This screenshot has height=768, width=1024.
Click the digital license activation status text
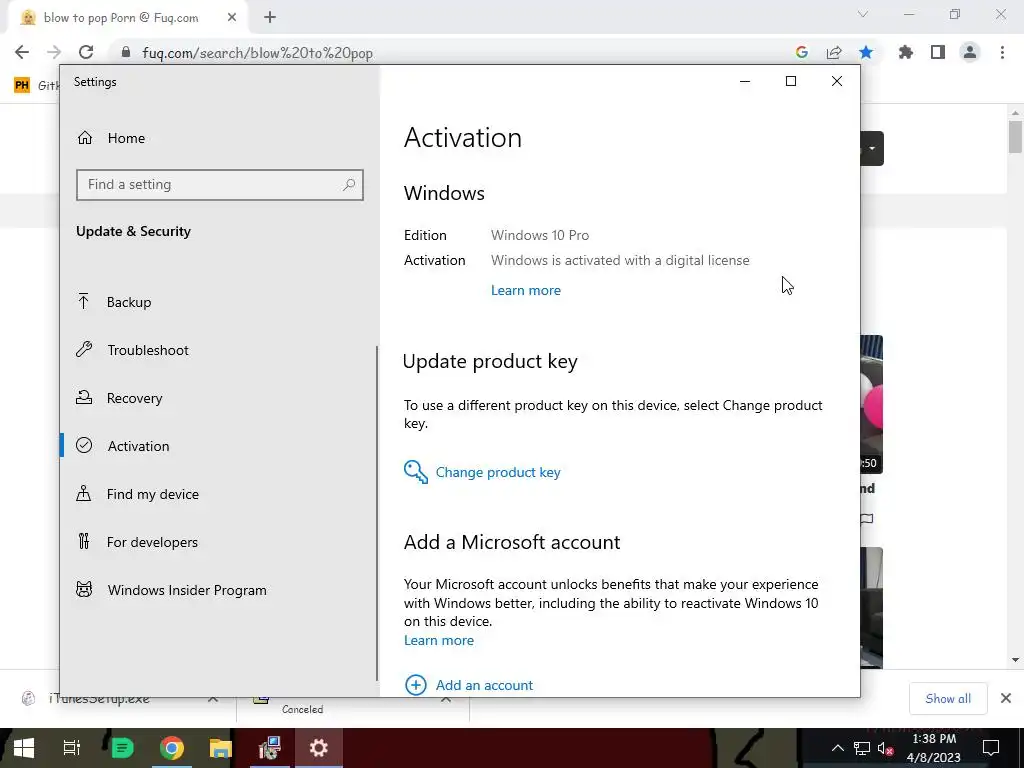pyautogui.click(x=620, y=261)
